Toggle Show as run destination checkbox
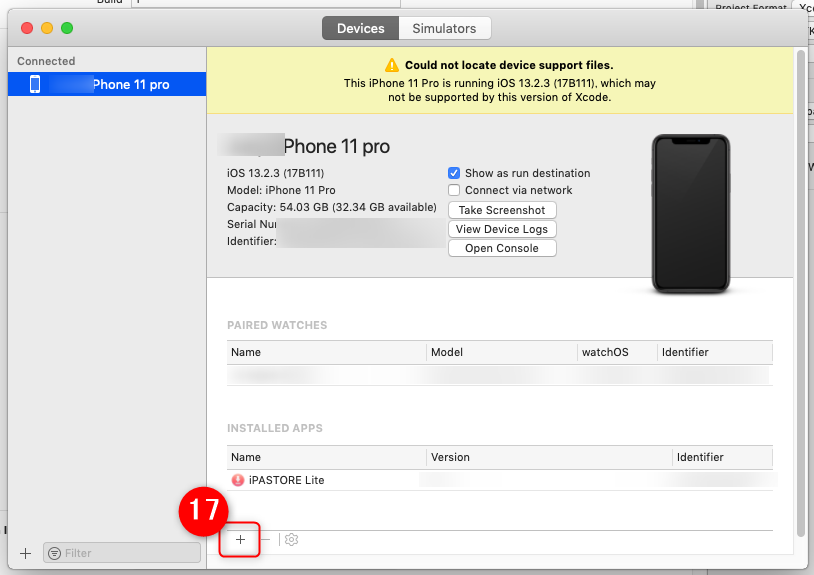The image size is (814, 575). point(454,173)
